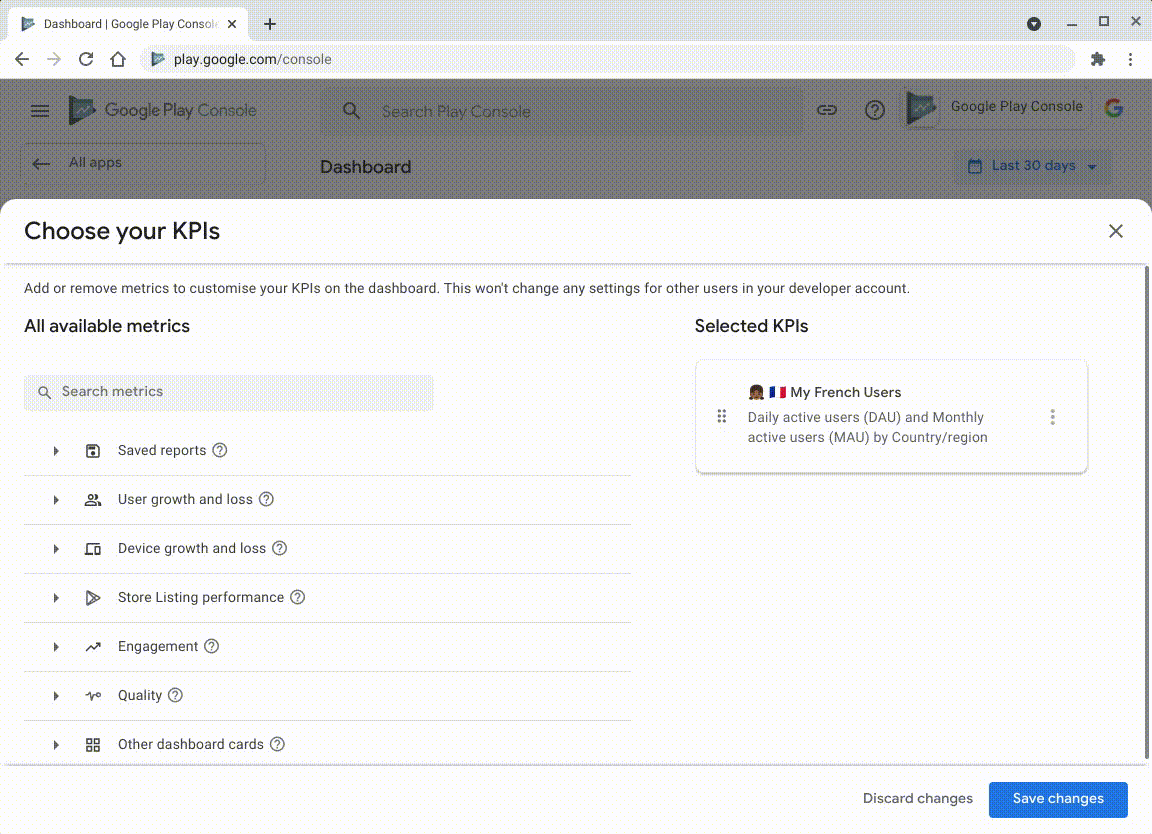Expand the User growth and loss category
This screenshot has width=1152, height=834.
[x=56, y=500]
